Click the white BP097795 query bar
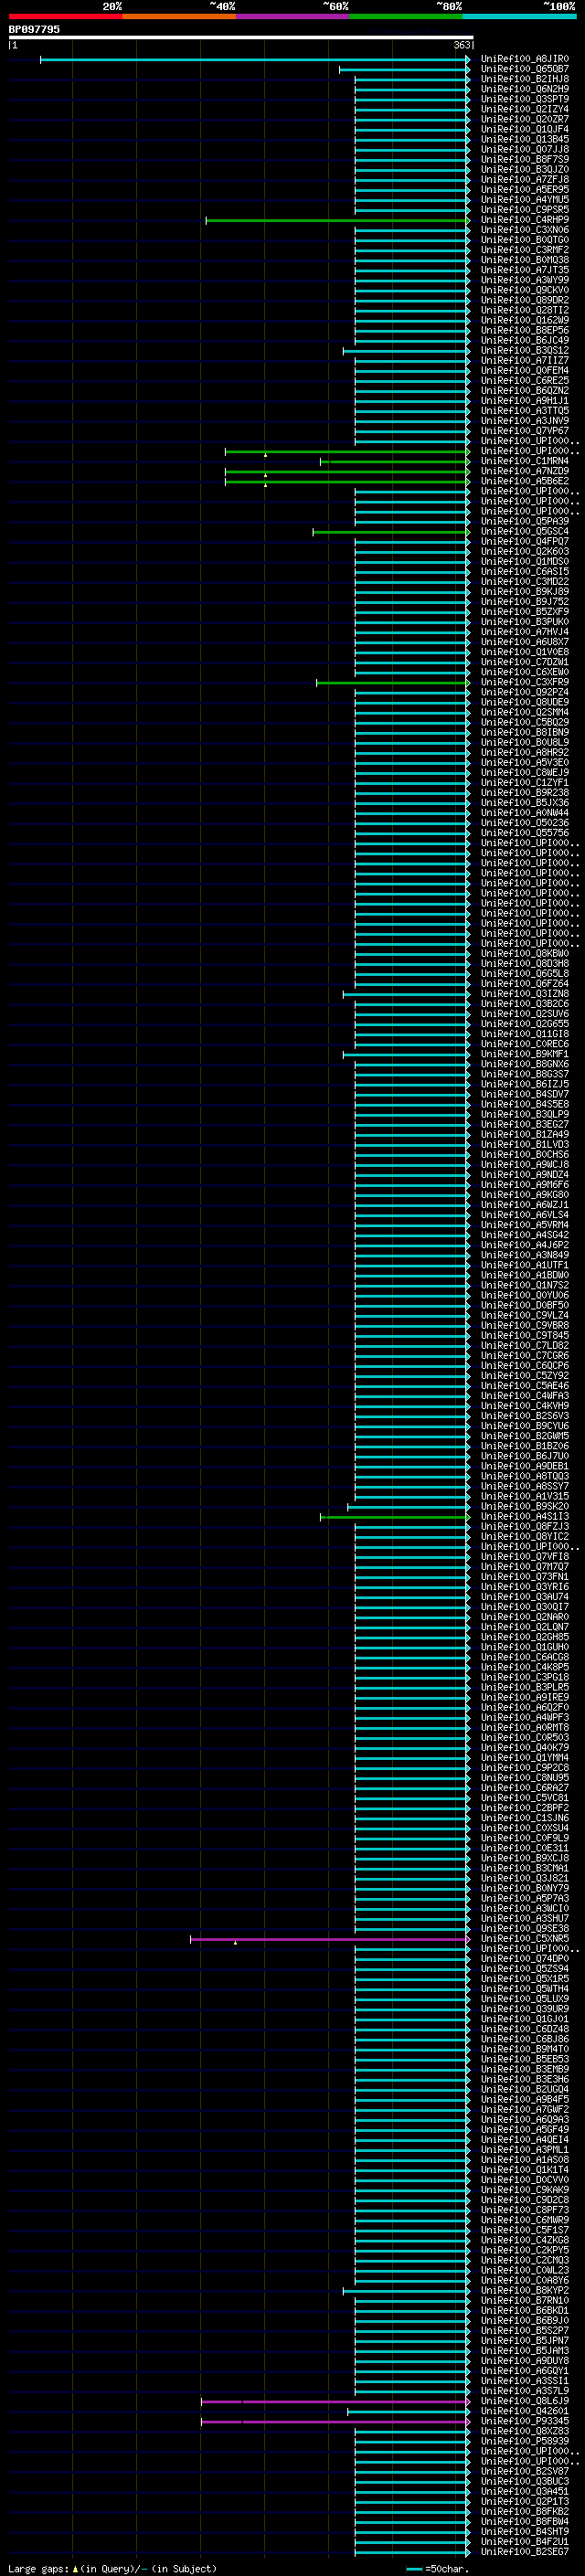 [241, 38]
